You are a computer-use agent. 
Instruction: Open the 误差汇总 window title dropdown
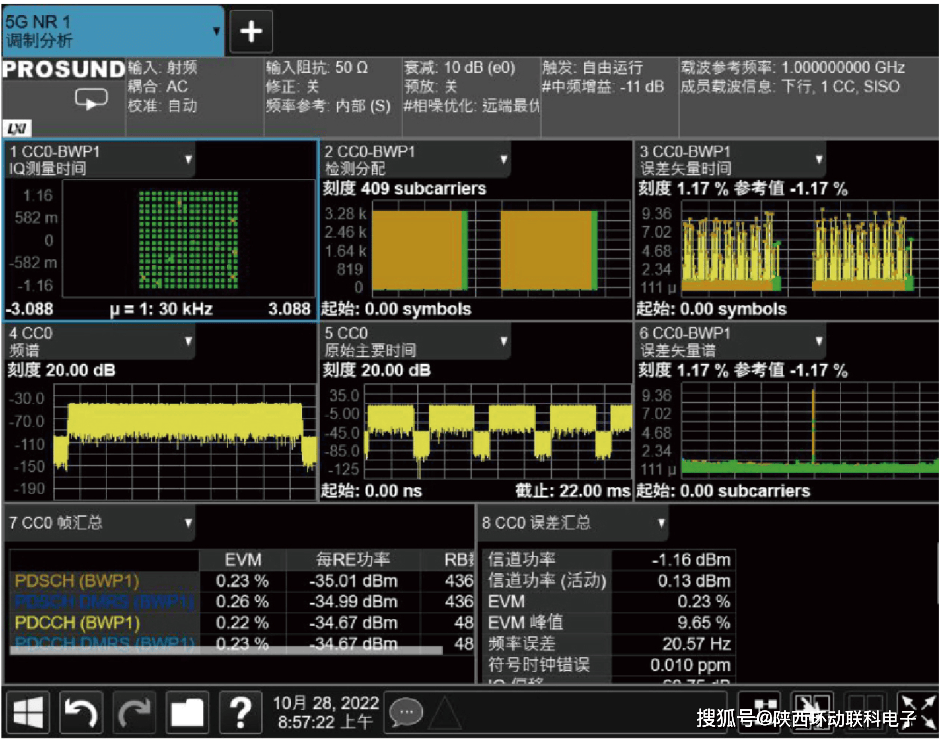click(x=661, y=523)
